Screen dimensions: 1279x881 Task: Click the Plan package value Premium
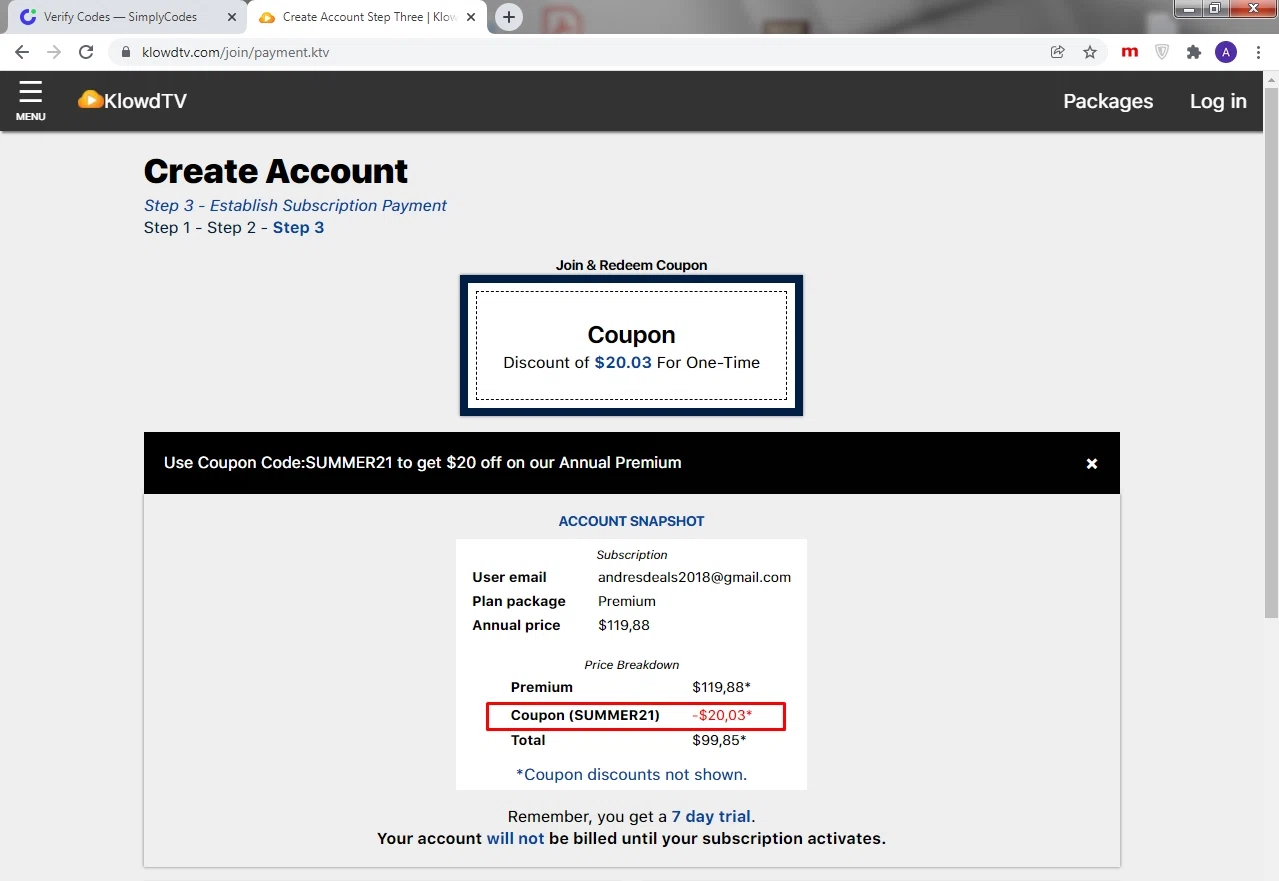(x=627, y=601)
